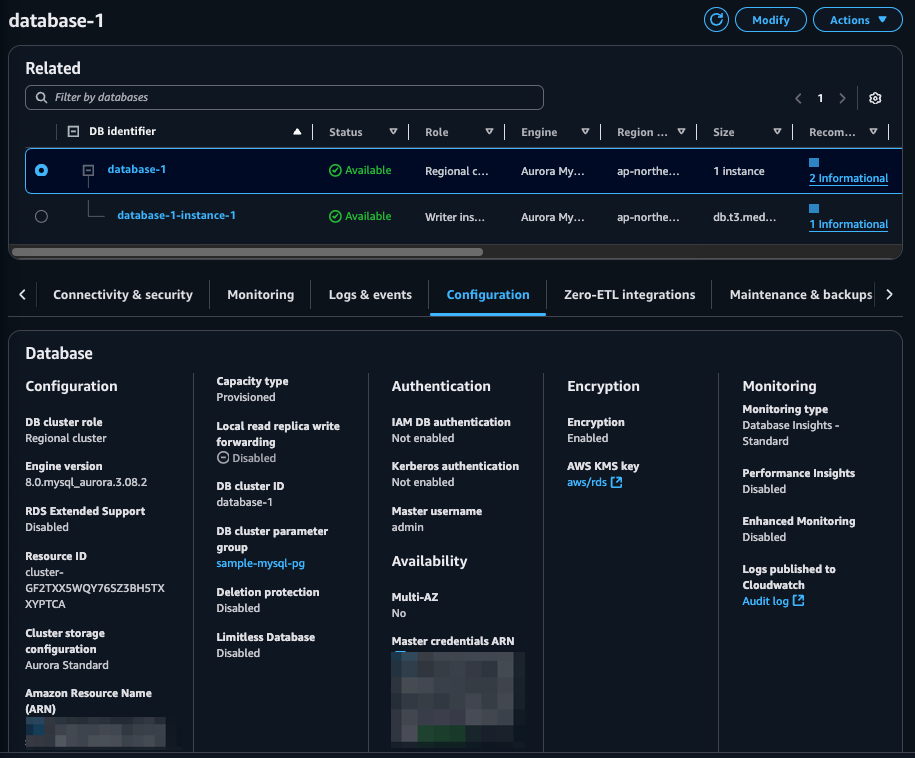Sort the Size column
Screen dimensions: 915x758
click(777, 132)
